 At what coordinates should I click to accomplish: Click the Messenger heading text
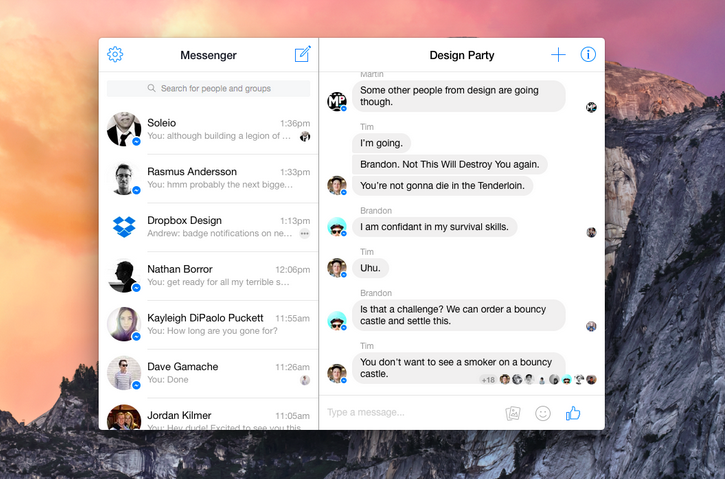209,55
